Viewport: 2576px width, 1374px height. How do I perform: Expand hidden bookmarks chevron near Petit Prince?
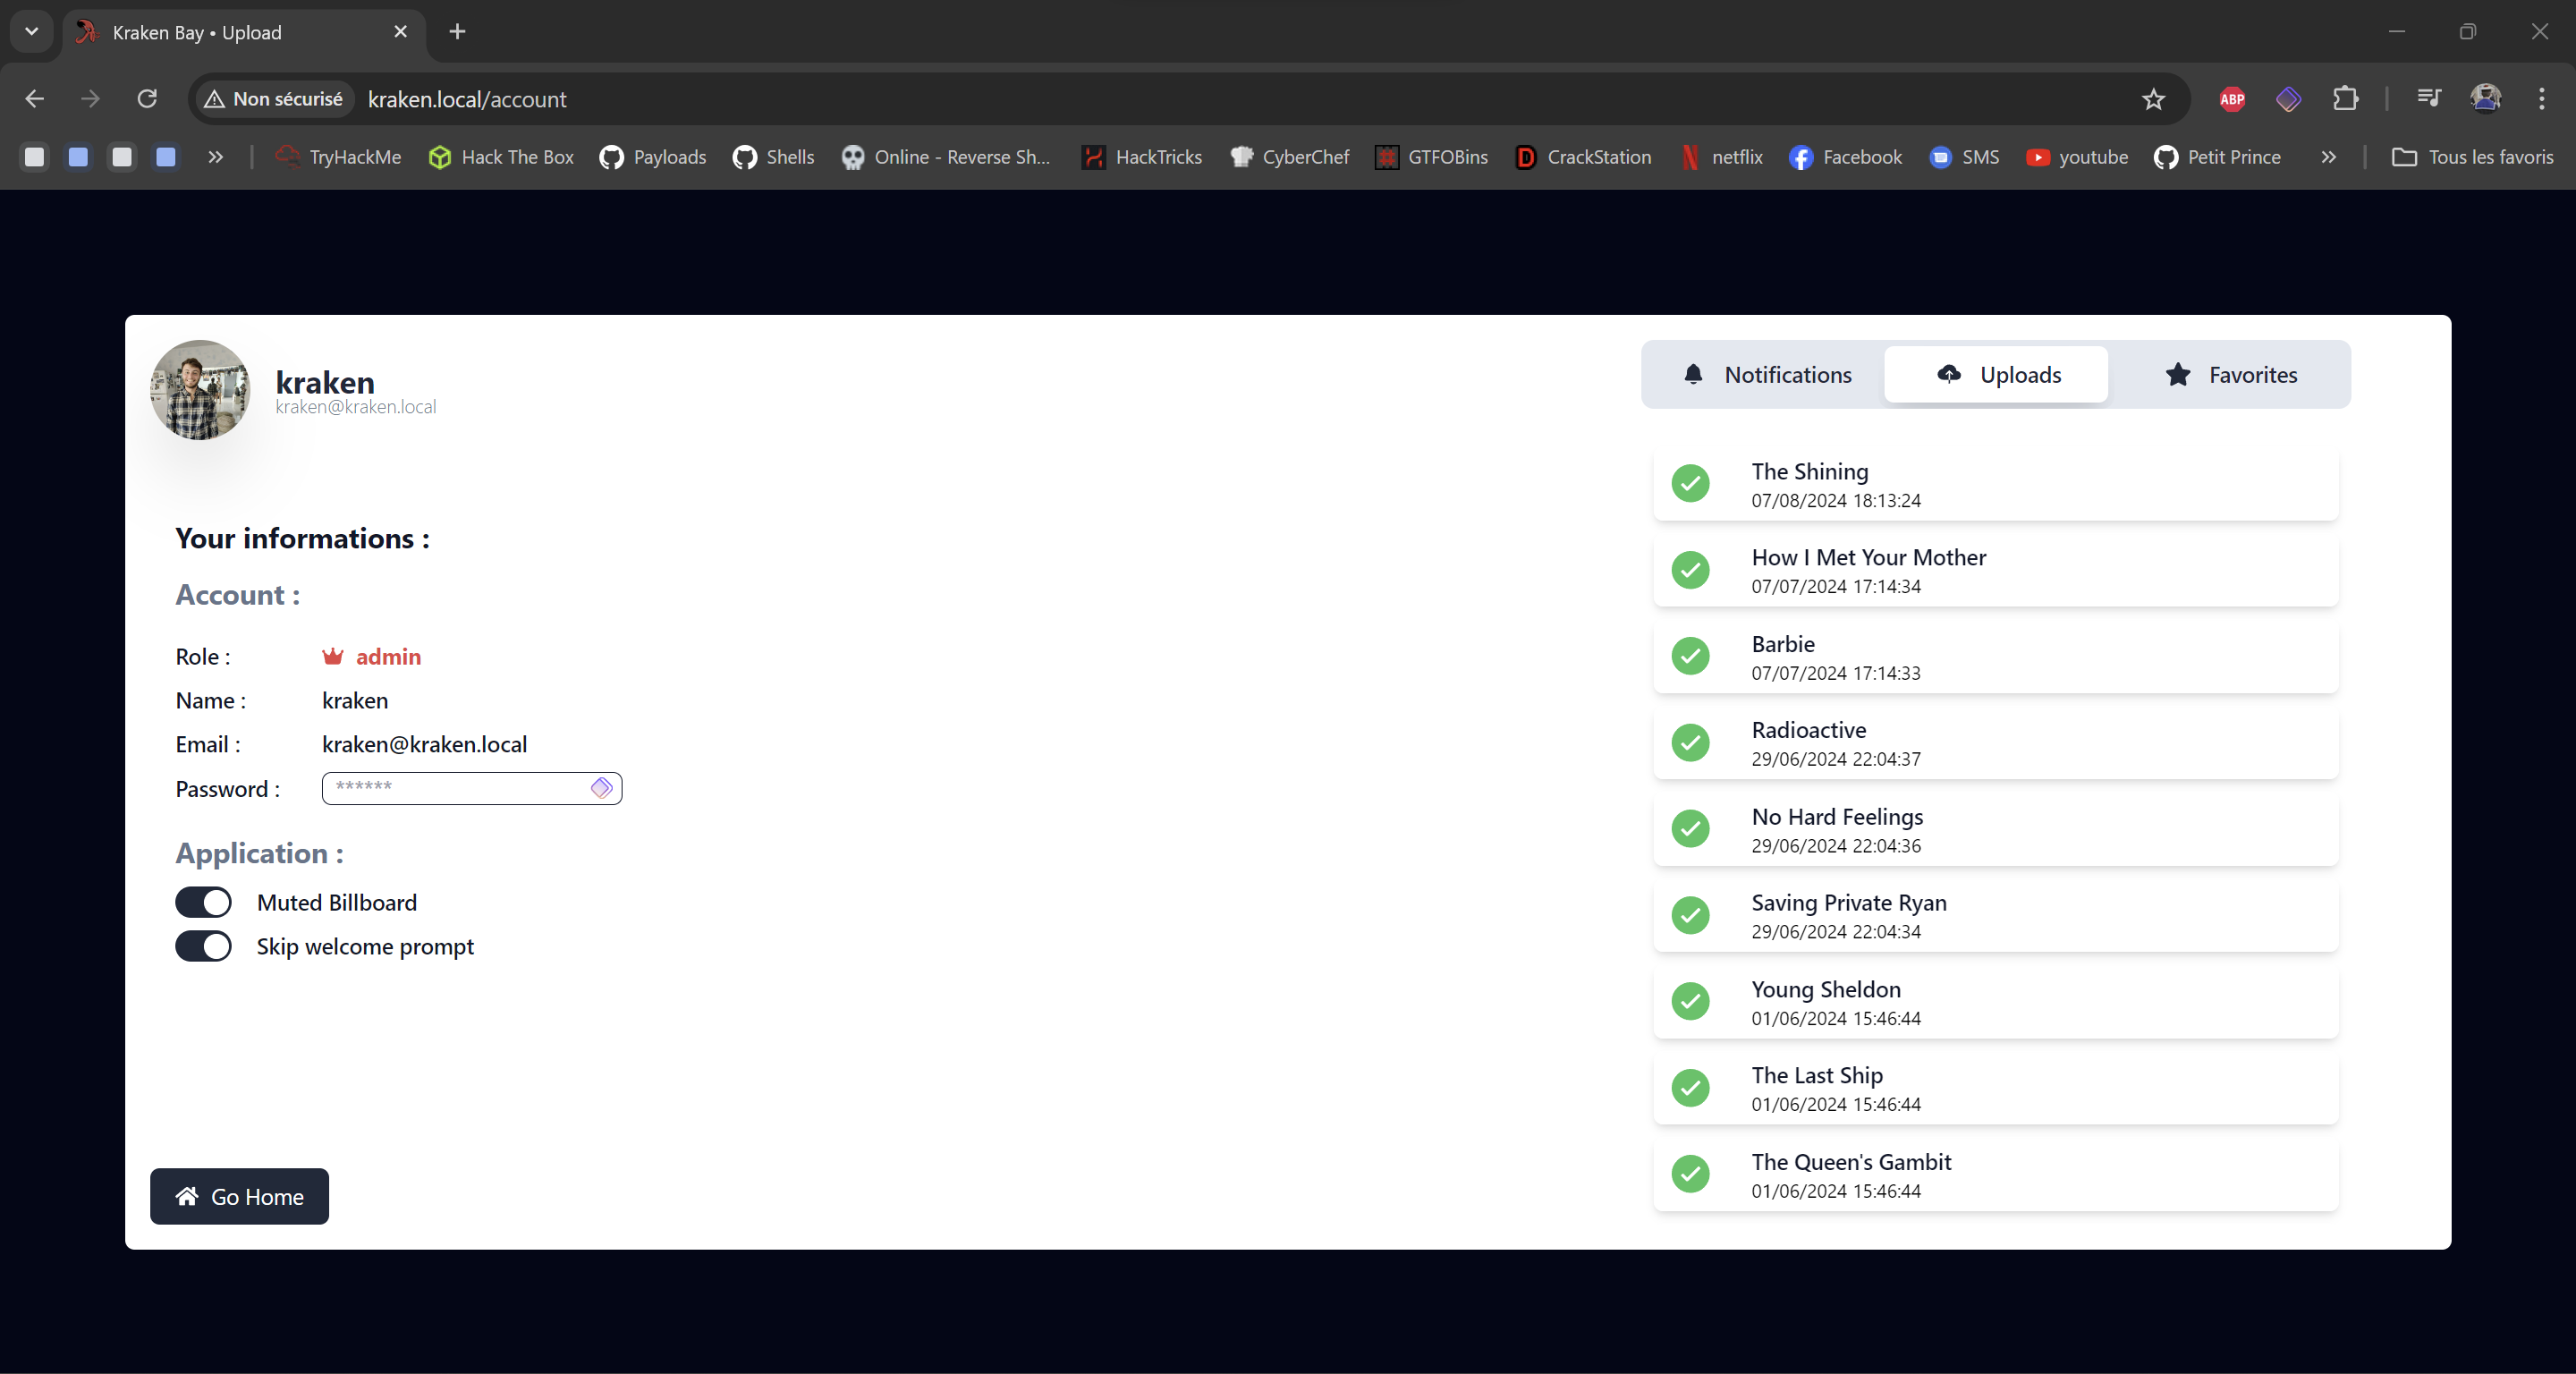click(x=2328, y=157)
